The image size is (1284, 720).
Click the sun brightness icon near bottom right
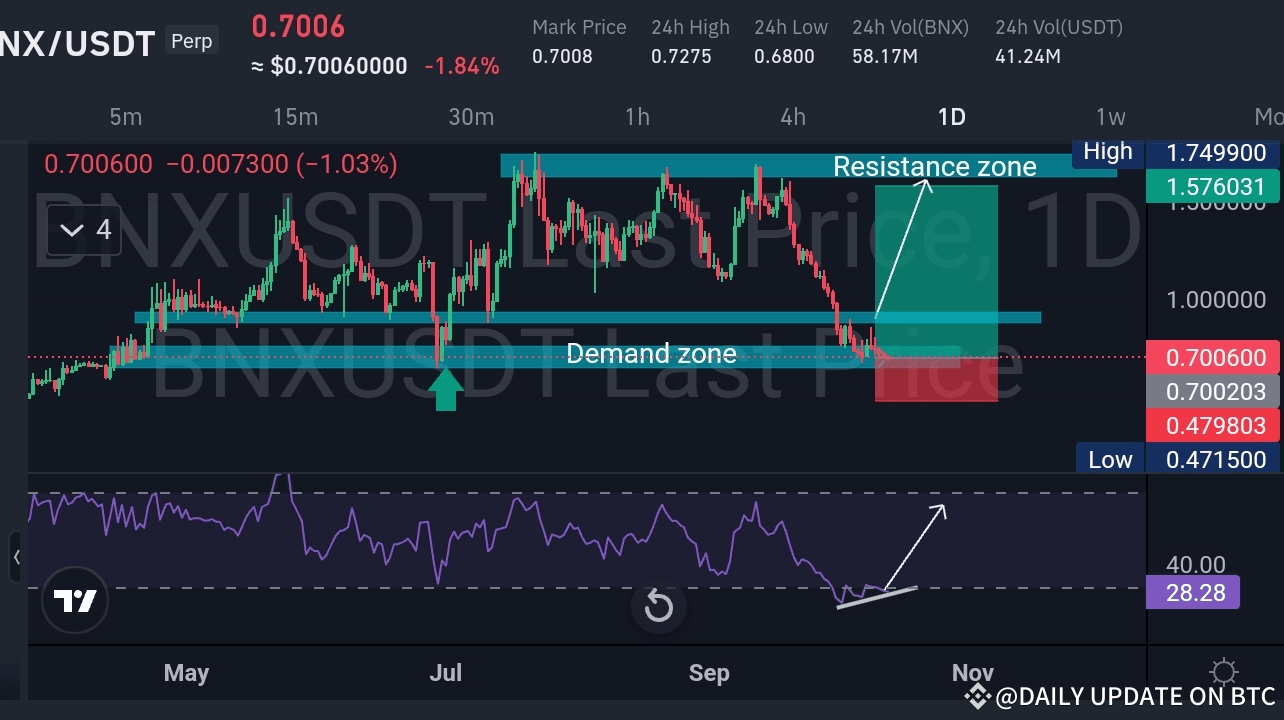1224,672
